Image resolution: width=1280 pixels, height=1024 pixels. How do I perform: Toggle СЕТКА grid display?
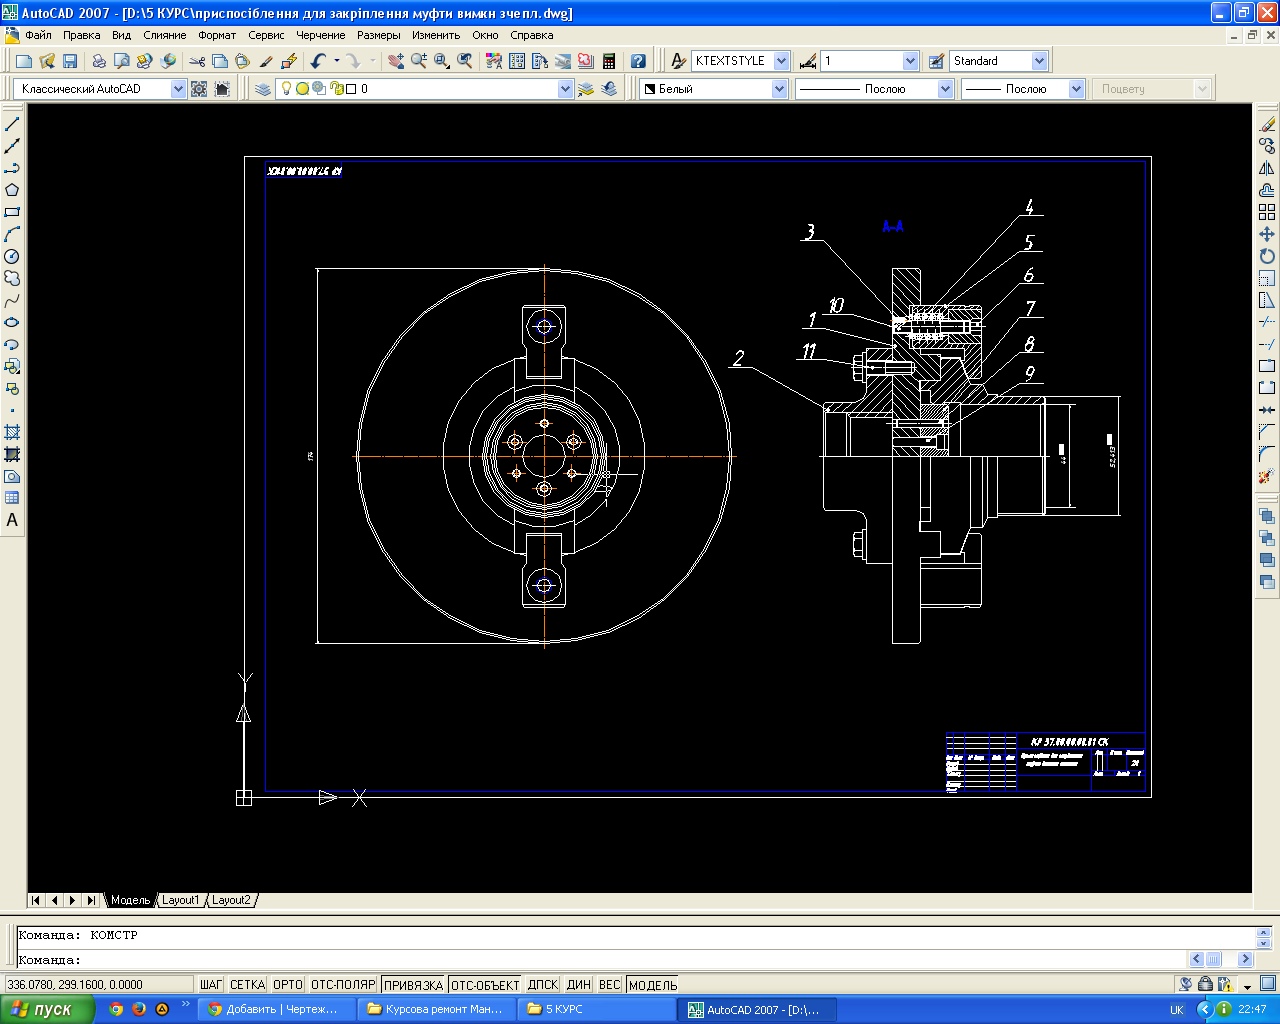click(x=247, y=985)
